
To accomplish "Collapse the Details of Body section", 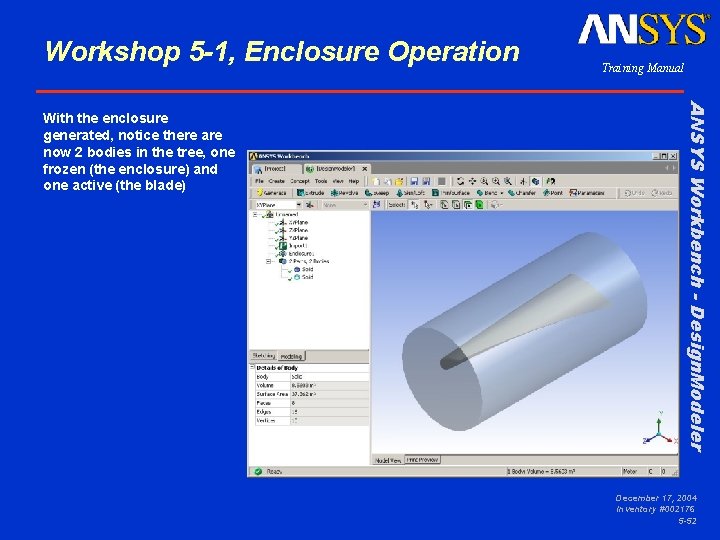I will (x=252, y=367).
